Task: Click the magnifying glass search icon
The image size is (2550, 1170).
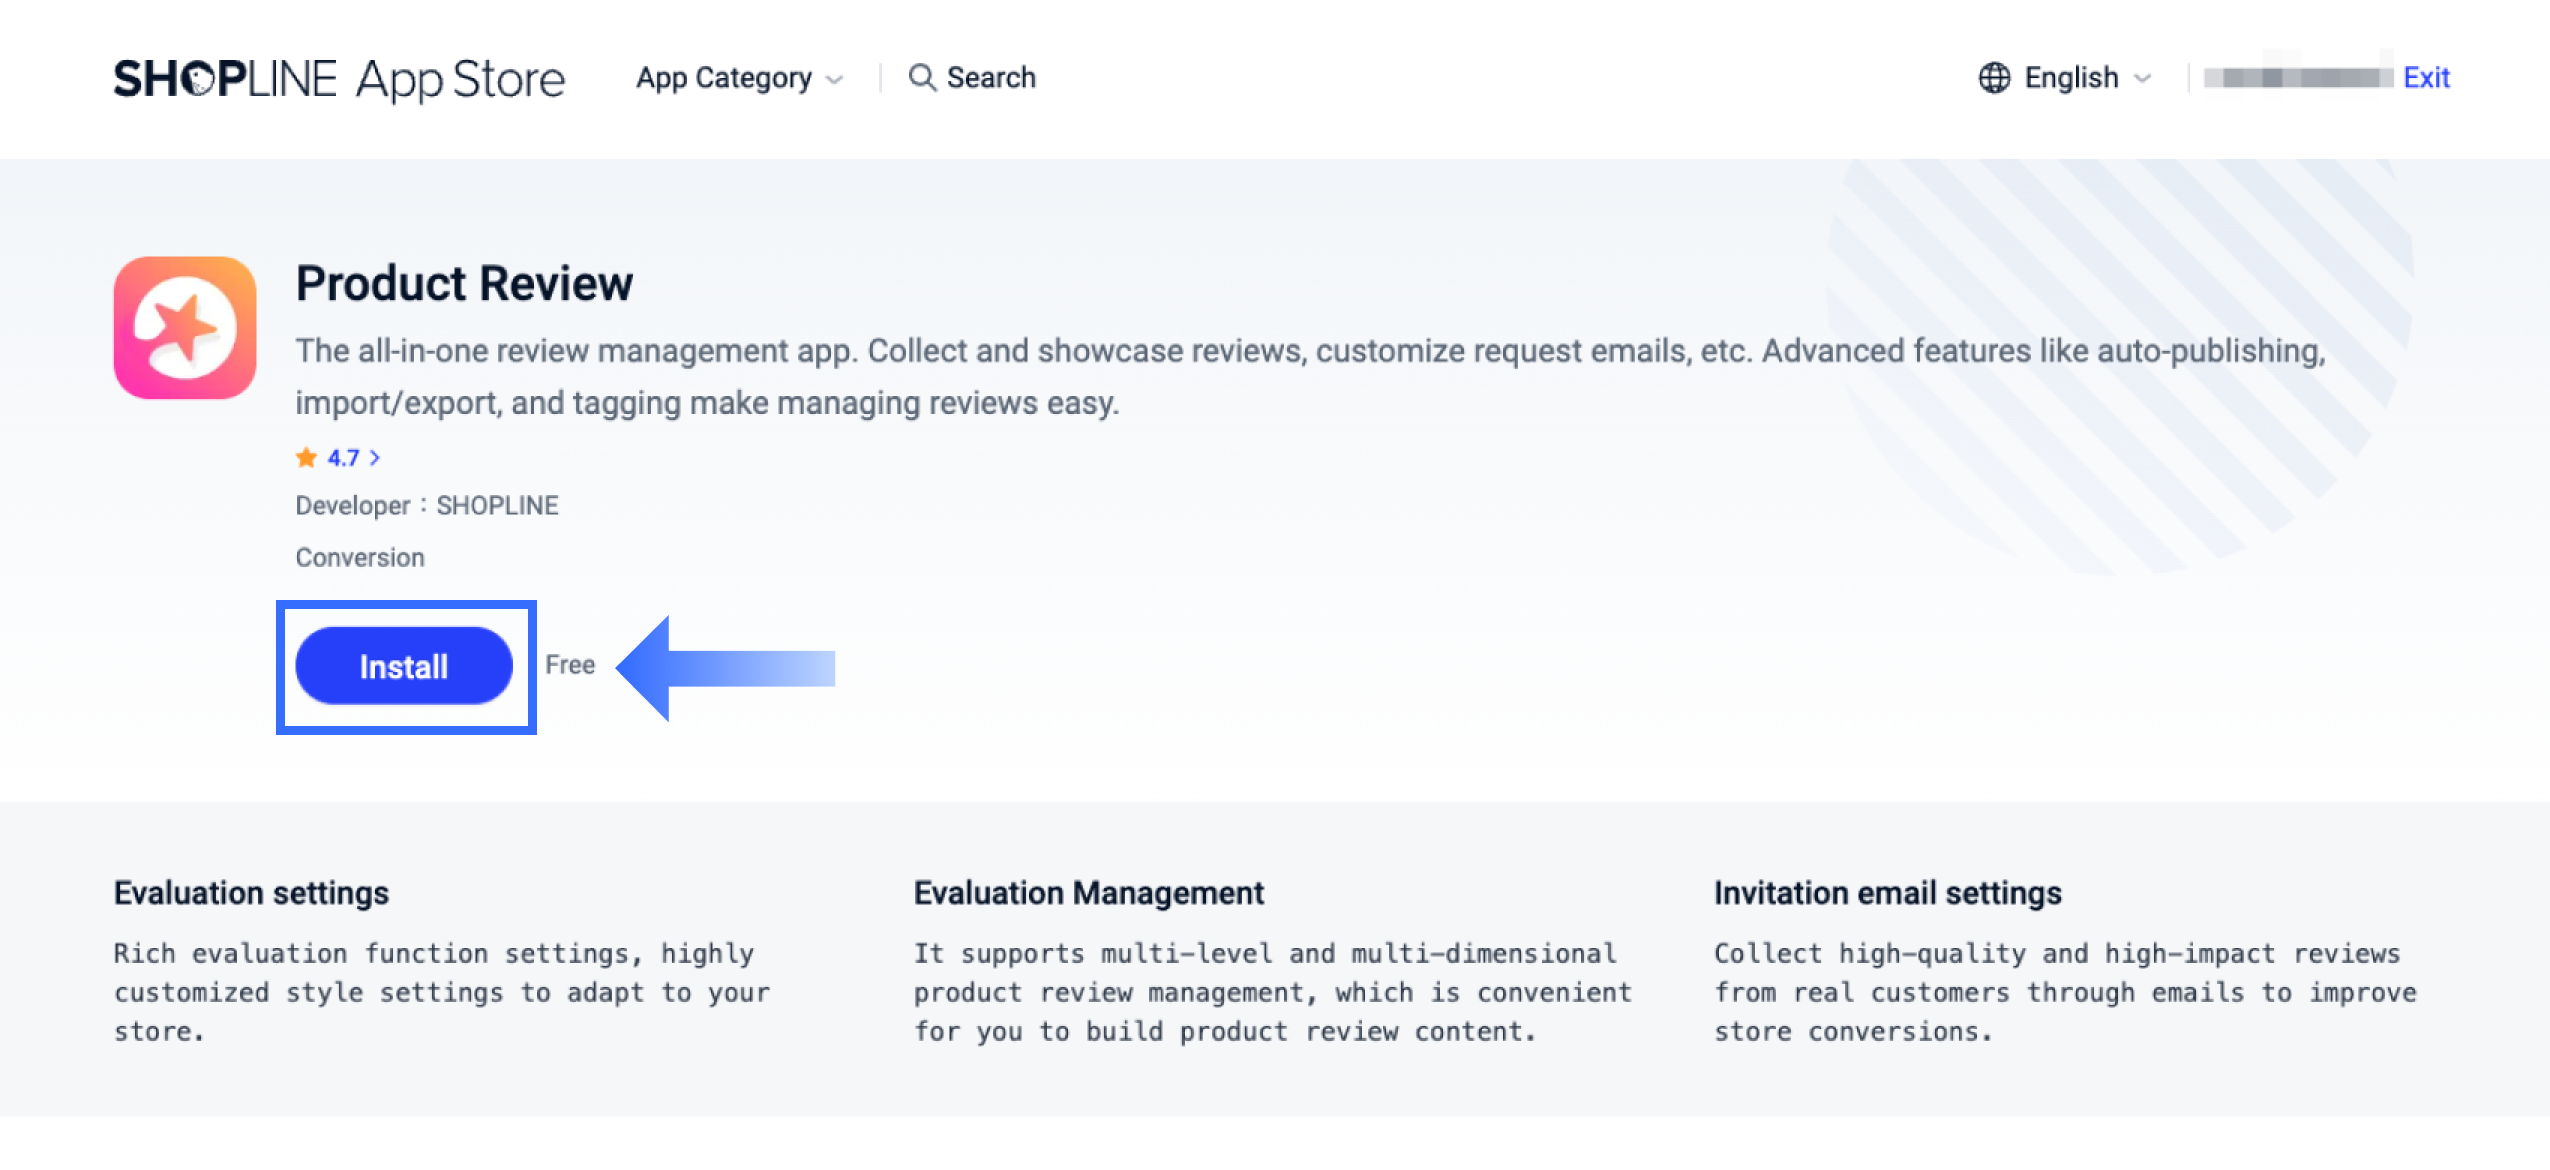Action: (921, 77)
